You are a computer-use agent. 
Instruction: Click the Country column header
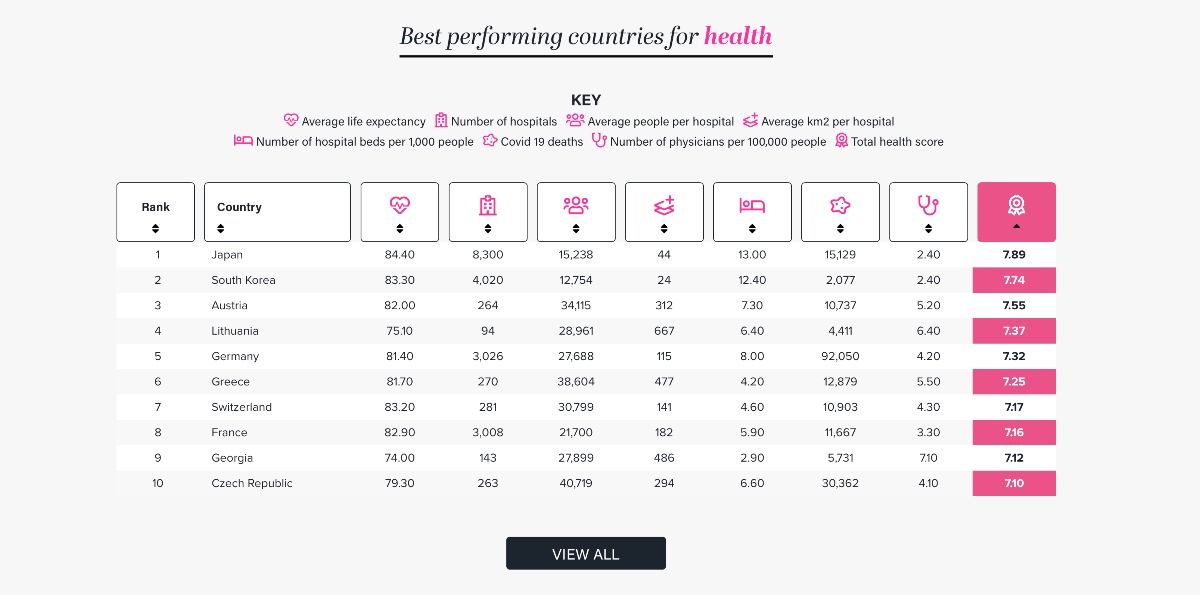point(240,207)
